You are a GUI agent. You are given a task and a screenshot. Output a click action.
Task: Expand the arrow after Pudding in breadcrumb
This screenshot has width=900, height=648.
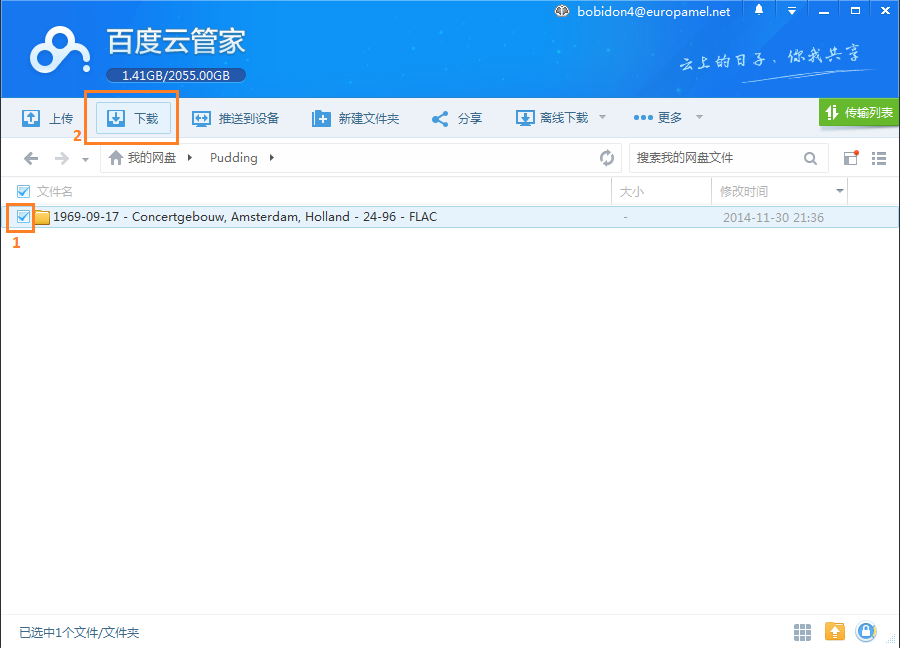(x=272, y=158)
